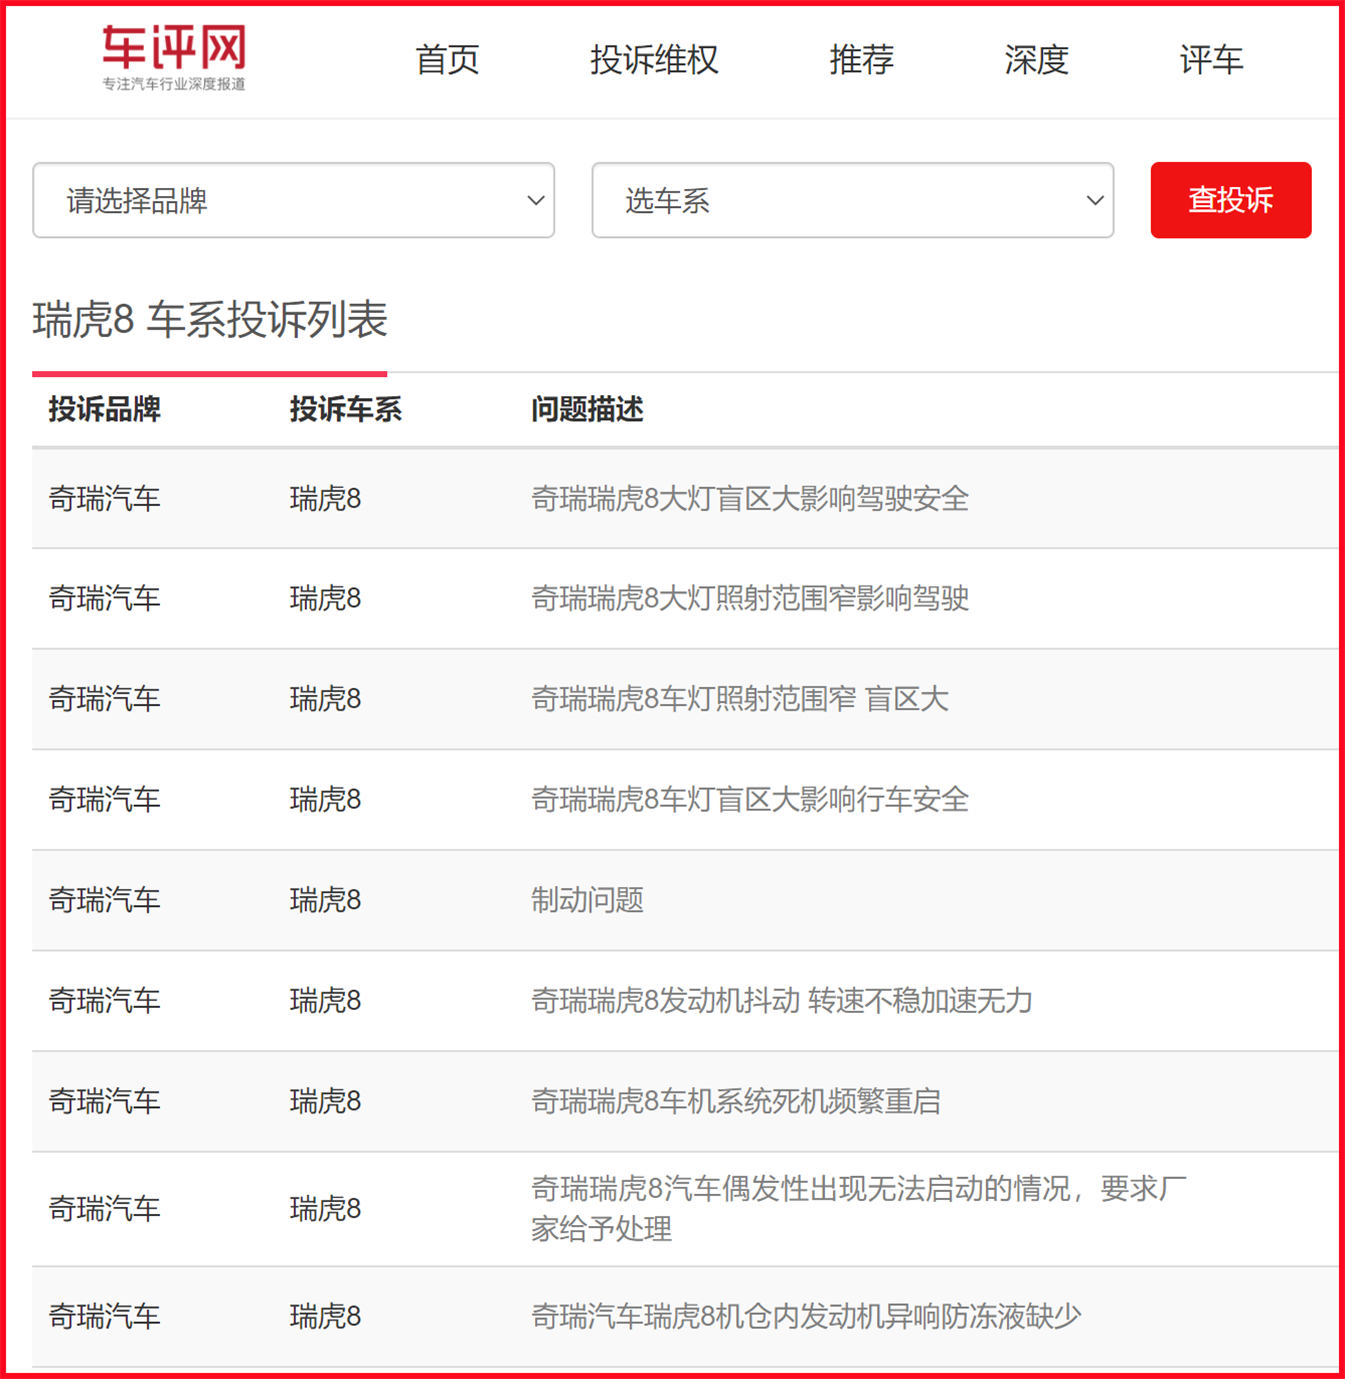The width and height of the screenshot is (1345, 1379).
Task: Open the 制动问题 complaint
Action: 587,900
